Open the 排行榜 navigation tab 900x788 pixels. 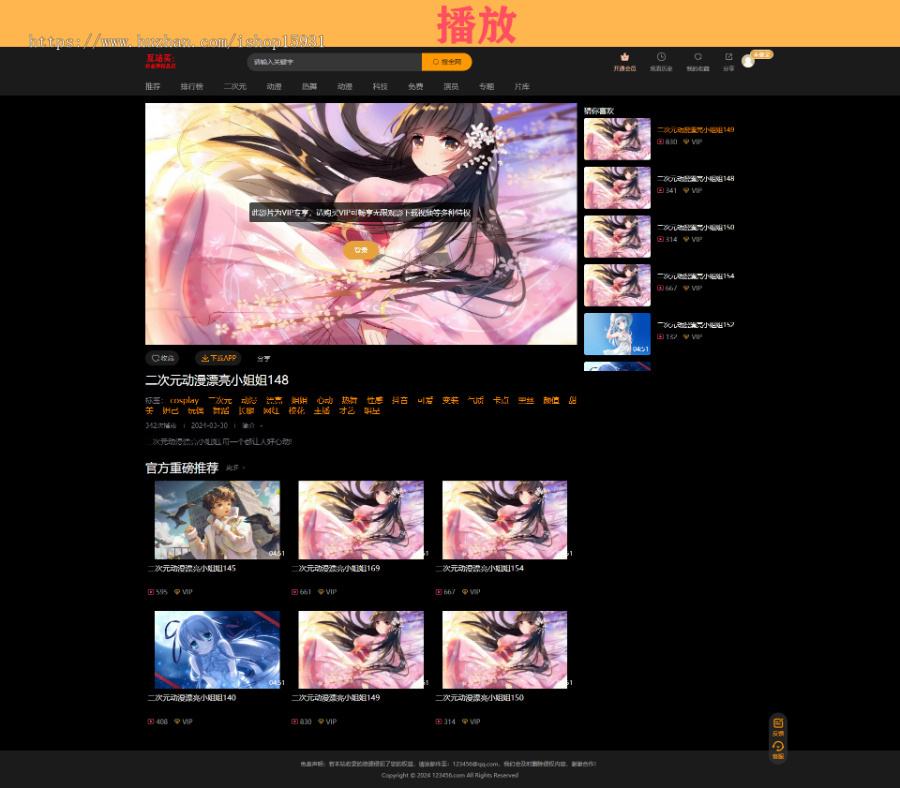(192, 87)
